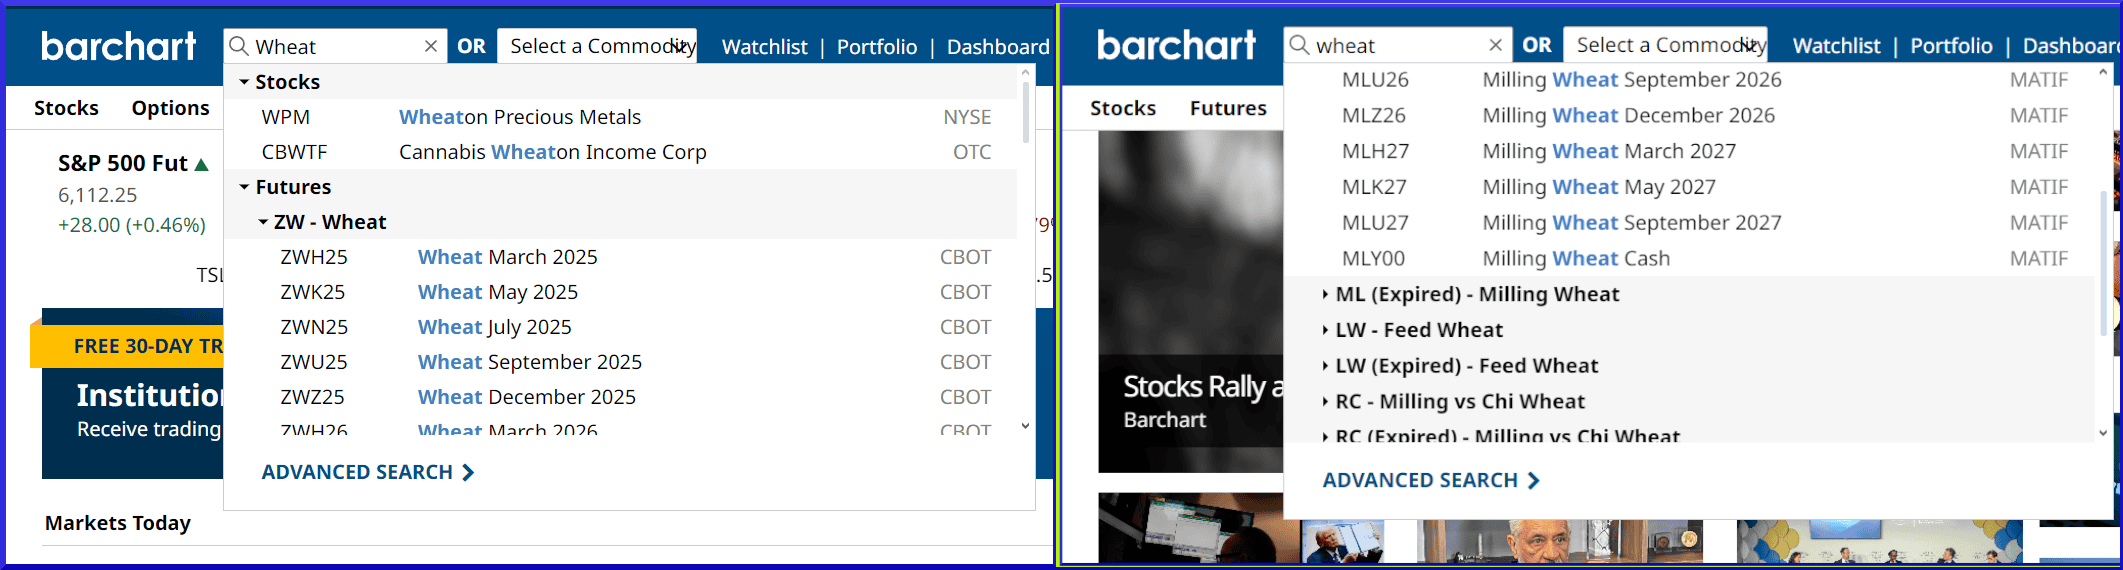Click the scrollbar thumb in the left results list

[1025, 110]
